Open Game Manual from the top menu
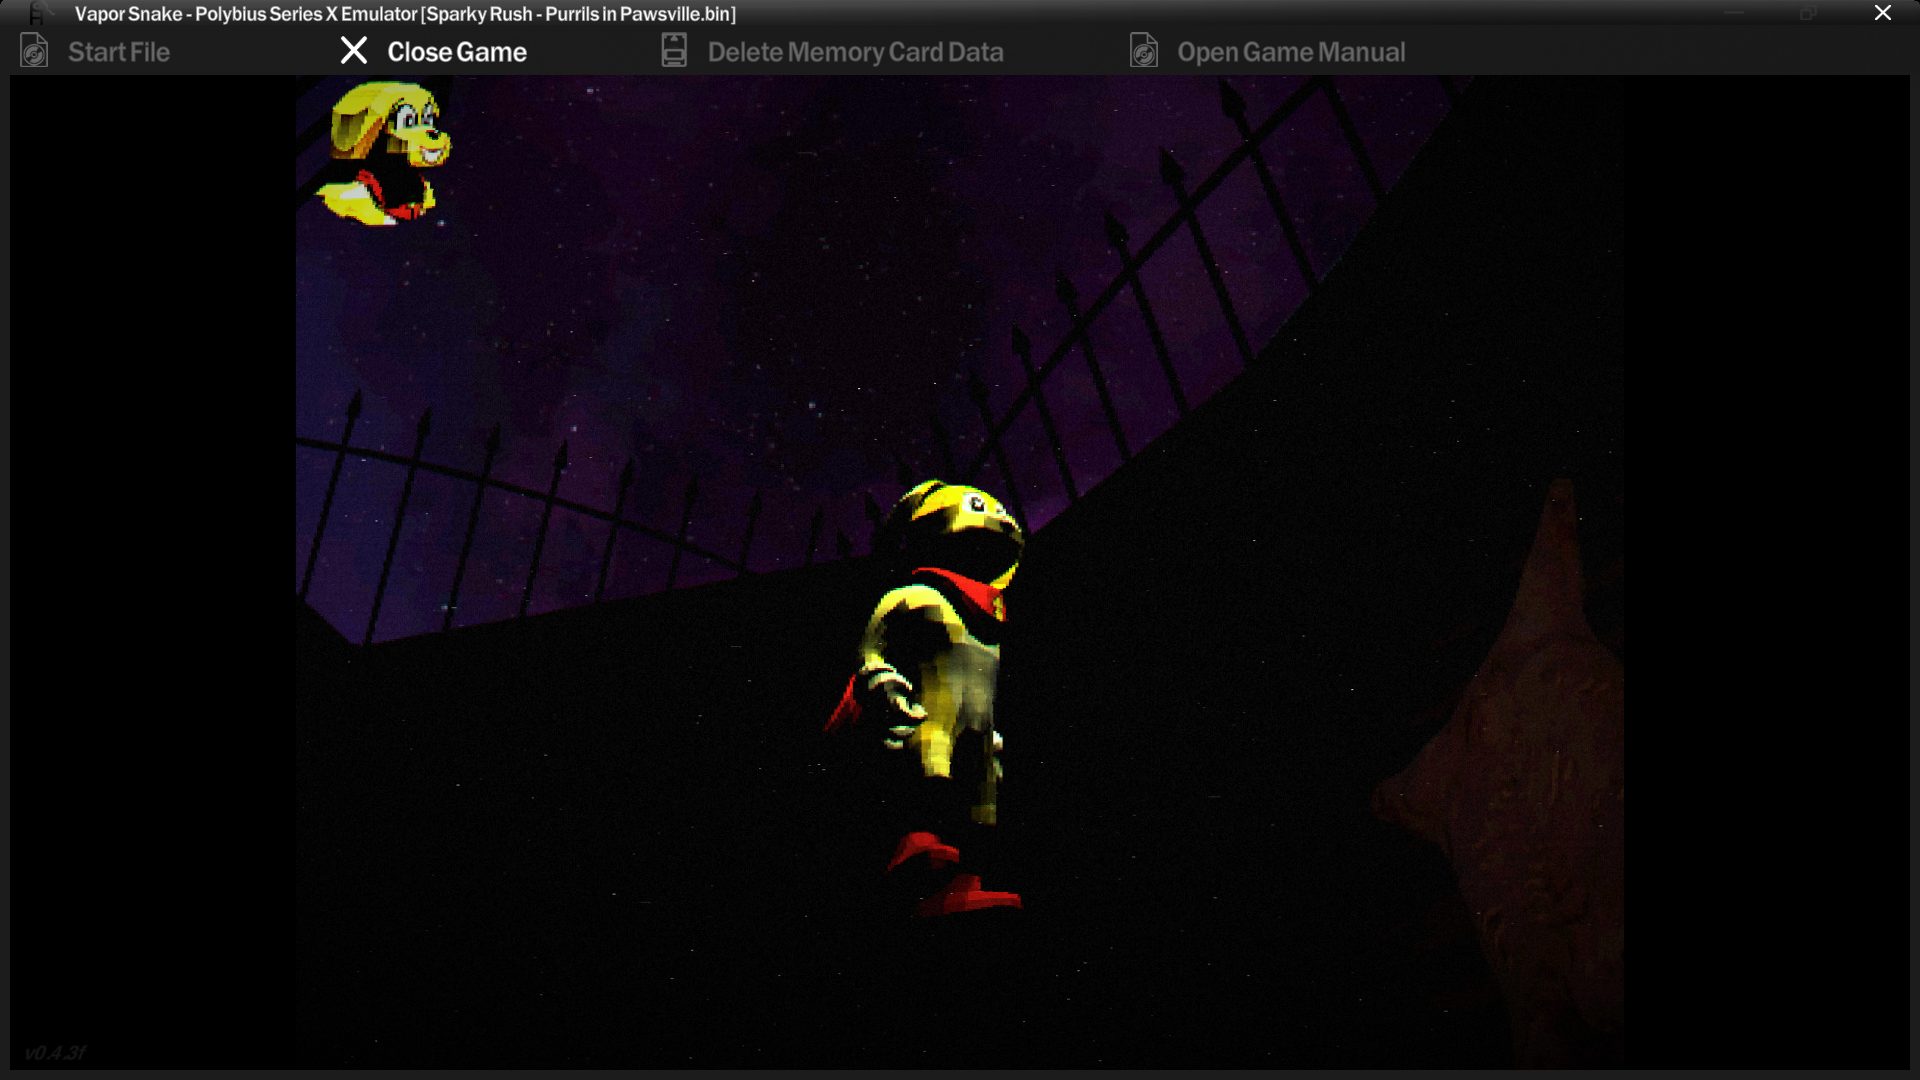Image resolution: width=1920 pixels, height=1080 pixels. click(x=1291, y=52)
